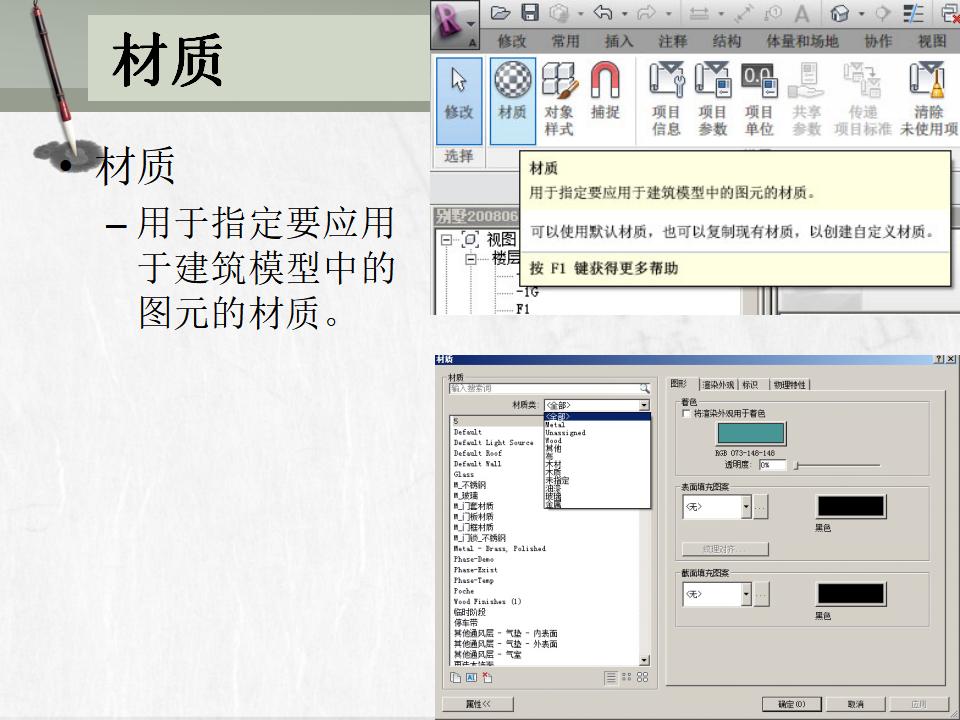The width and height of the screenshot is (960, 720).
Task: Switch to 渲染外观 tab in materials dialog
Action: click(718, 385)
